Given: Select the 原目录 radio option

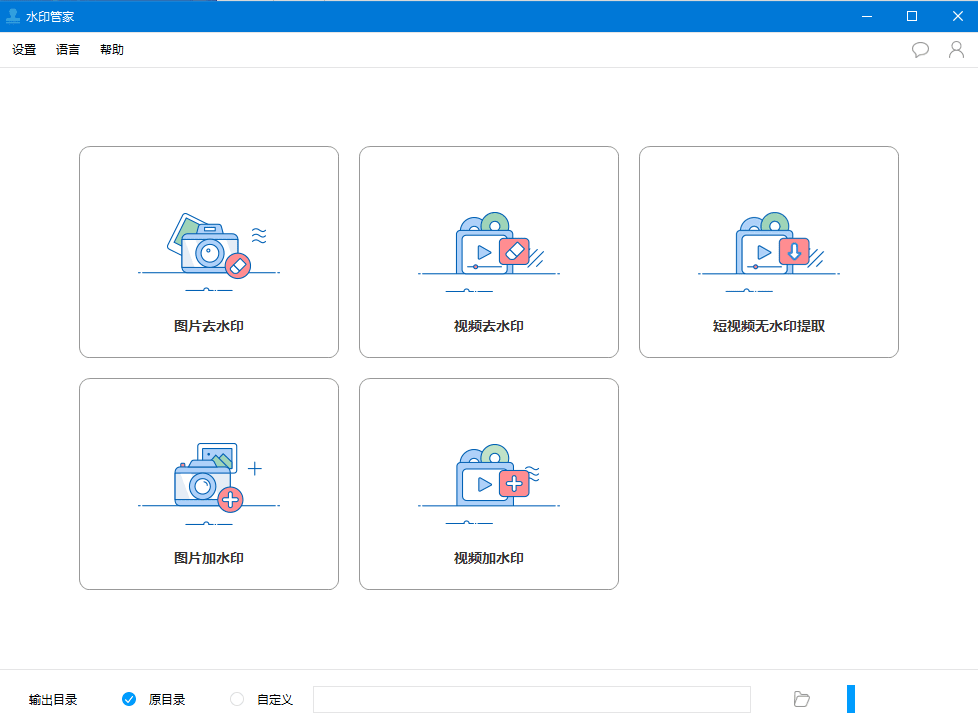Looking at the screenshot, I should [129, 699].
